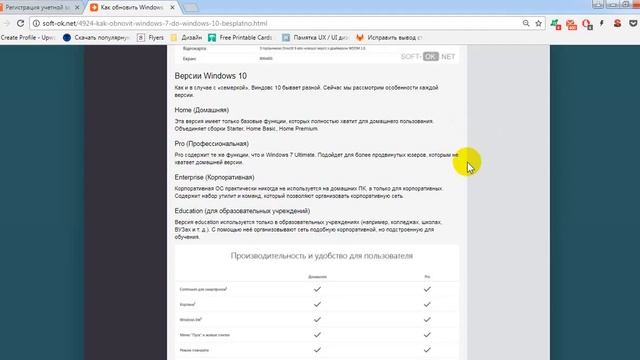
Task: Open the Create Profile - Upwork bookmark
Action: click(28, 38)
